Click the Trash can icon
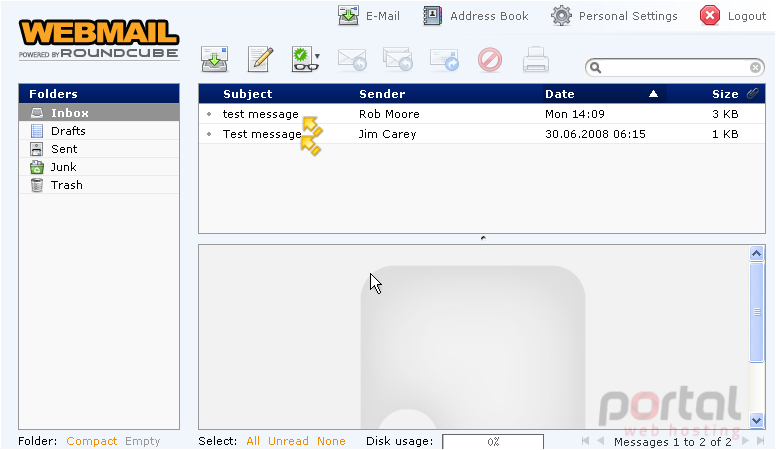 pyautogui.click(x=37, y=185)
